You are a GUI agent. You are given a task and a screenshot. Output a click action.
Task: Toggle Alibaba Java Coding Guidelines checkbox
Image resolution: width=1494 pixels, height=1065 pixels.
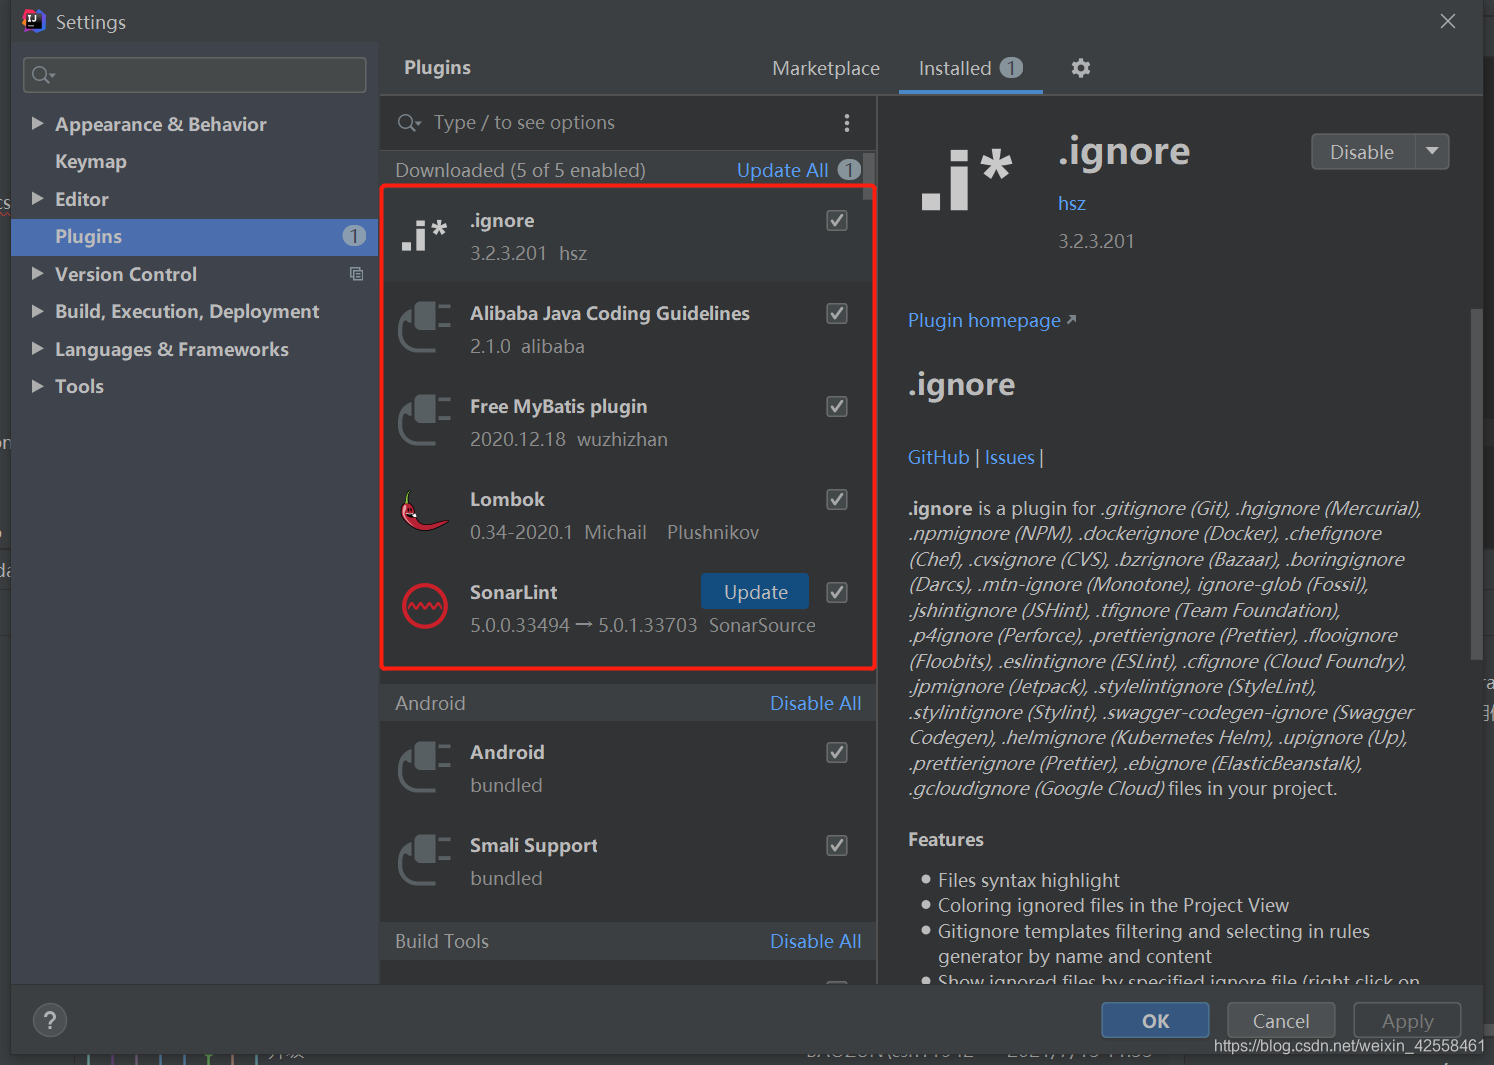(x=837, y=313)
